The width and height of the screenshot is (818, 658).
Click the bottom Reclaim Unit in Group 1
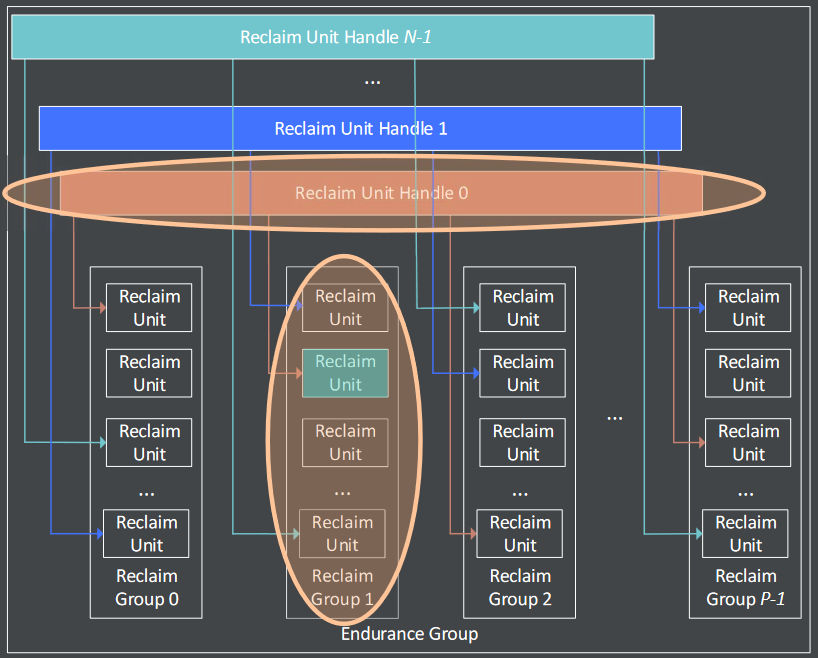[342, 534]
